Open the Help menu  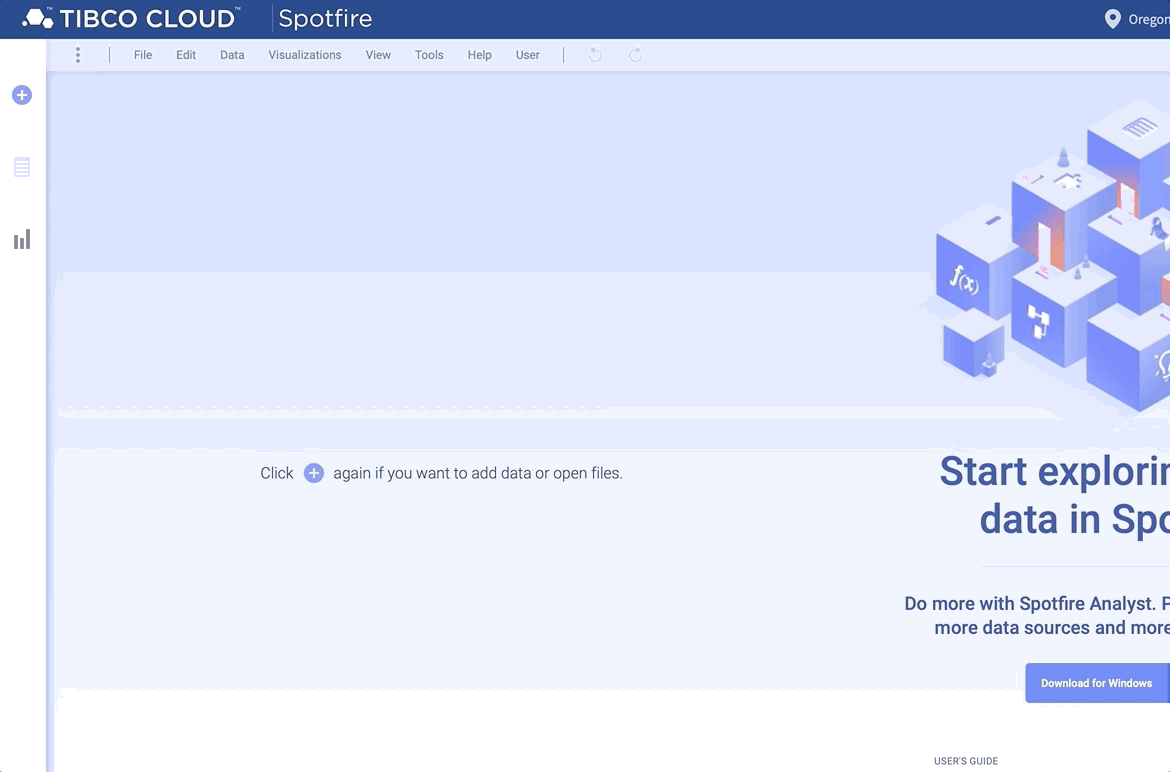(x=479, y=55)
